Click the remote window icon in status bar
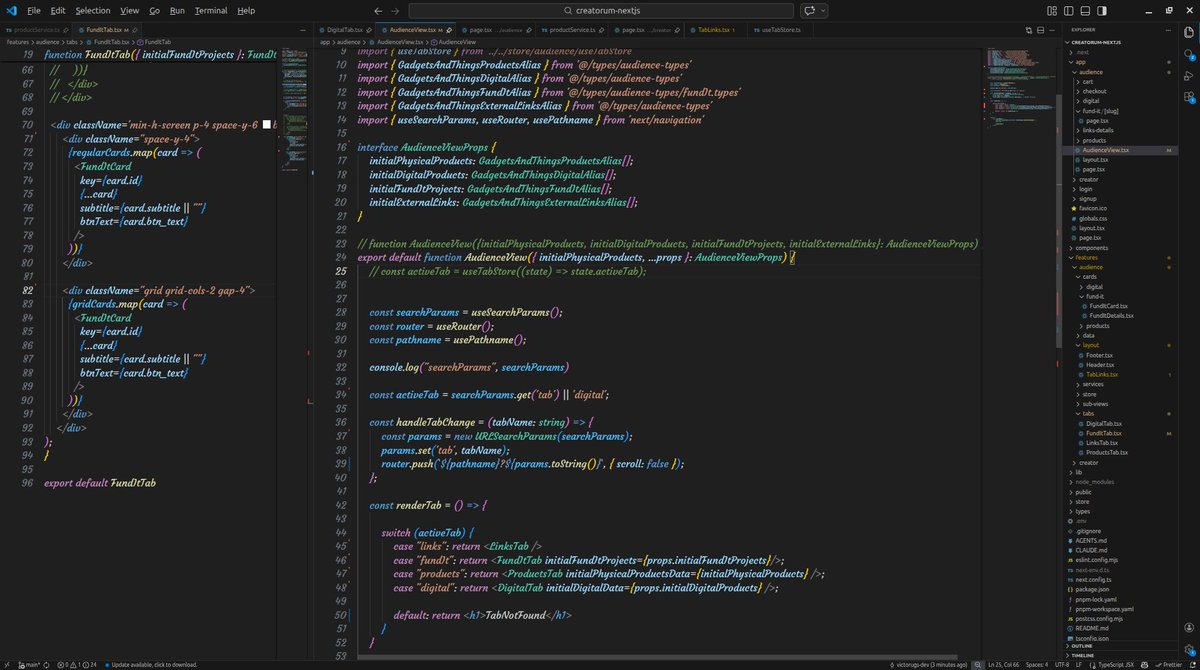This screenshot has height=670, width=1200. tap(7, 664)
